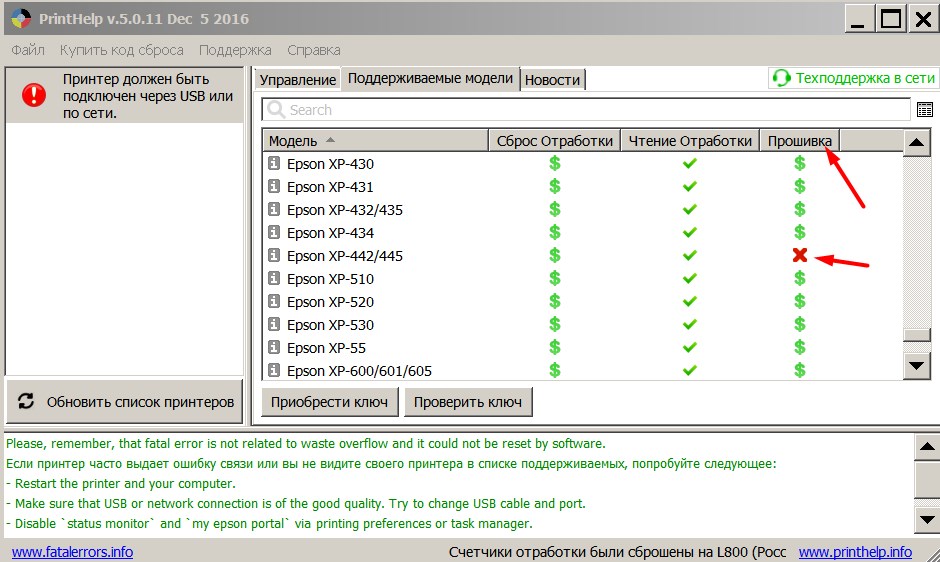Click firmware dollar icon for Epson XP-55
Image resolution: width=940 pixels, height=562 pixels.
[799, 348]
